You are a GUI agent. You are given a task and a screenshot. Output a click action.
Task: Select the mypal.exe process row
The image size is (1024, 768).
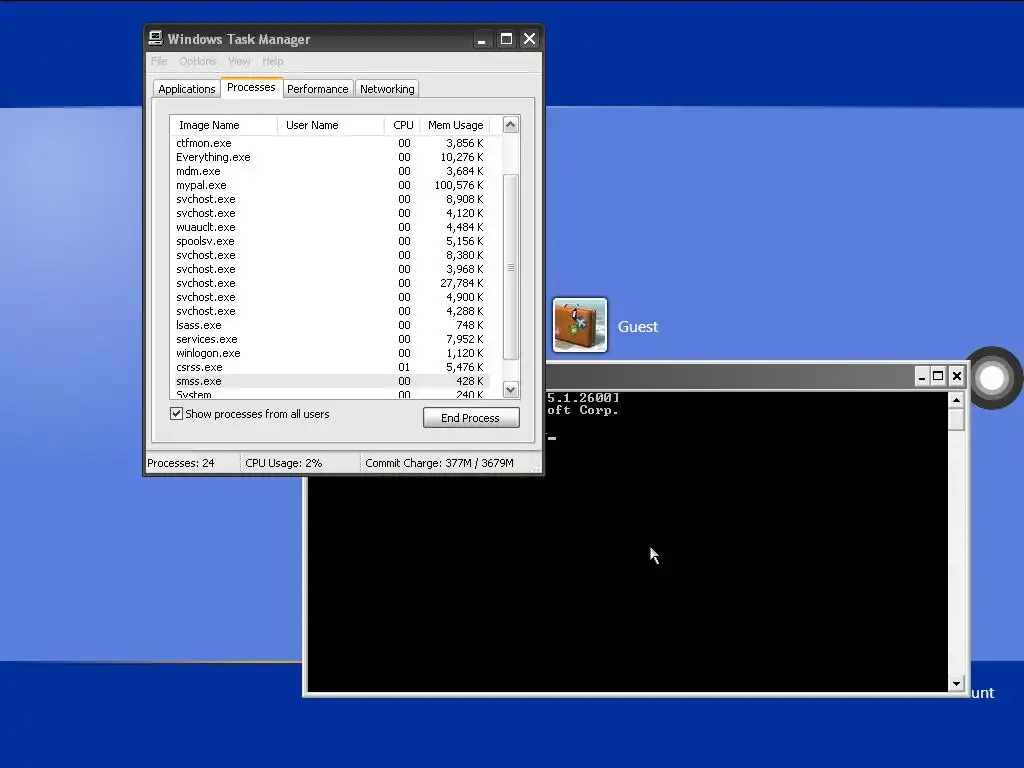330,185
